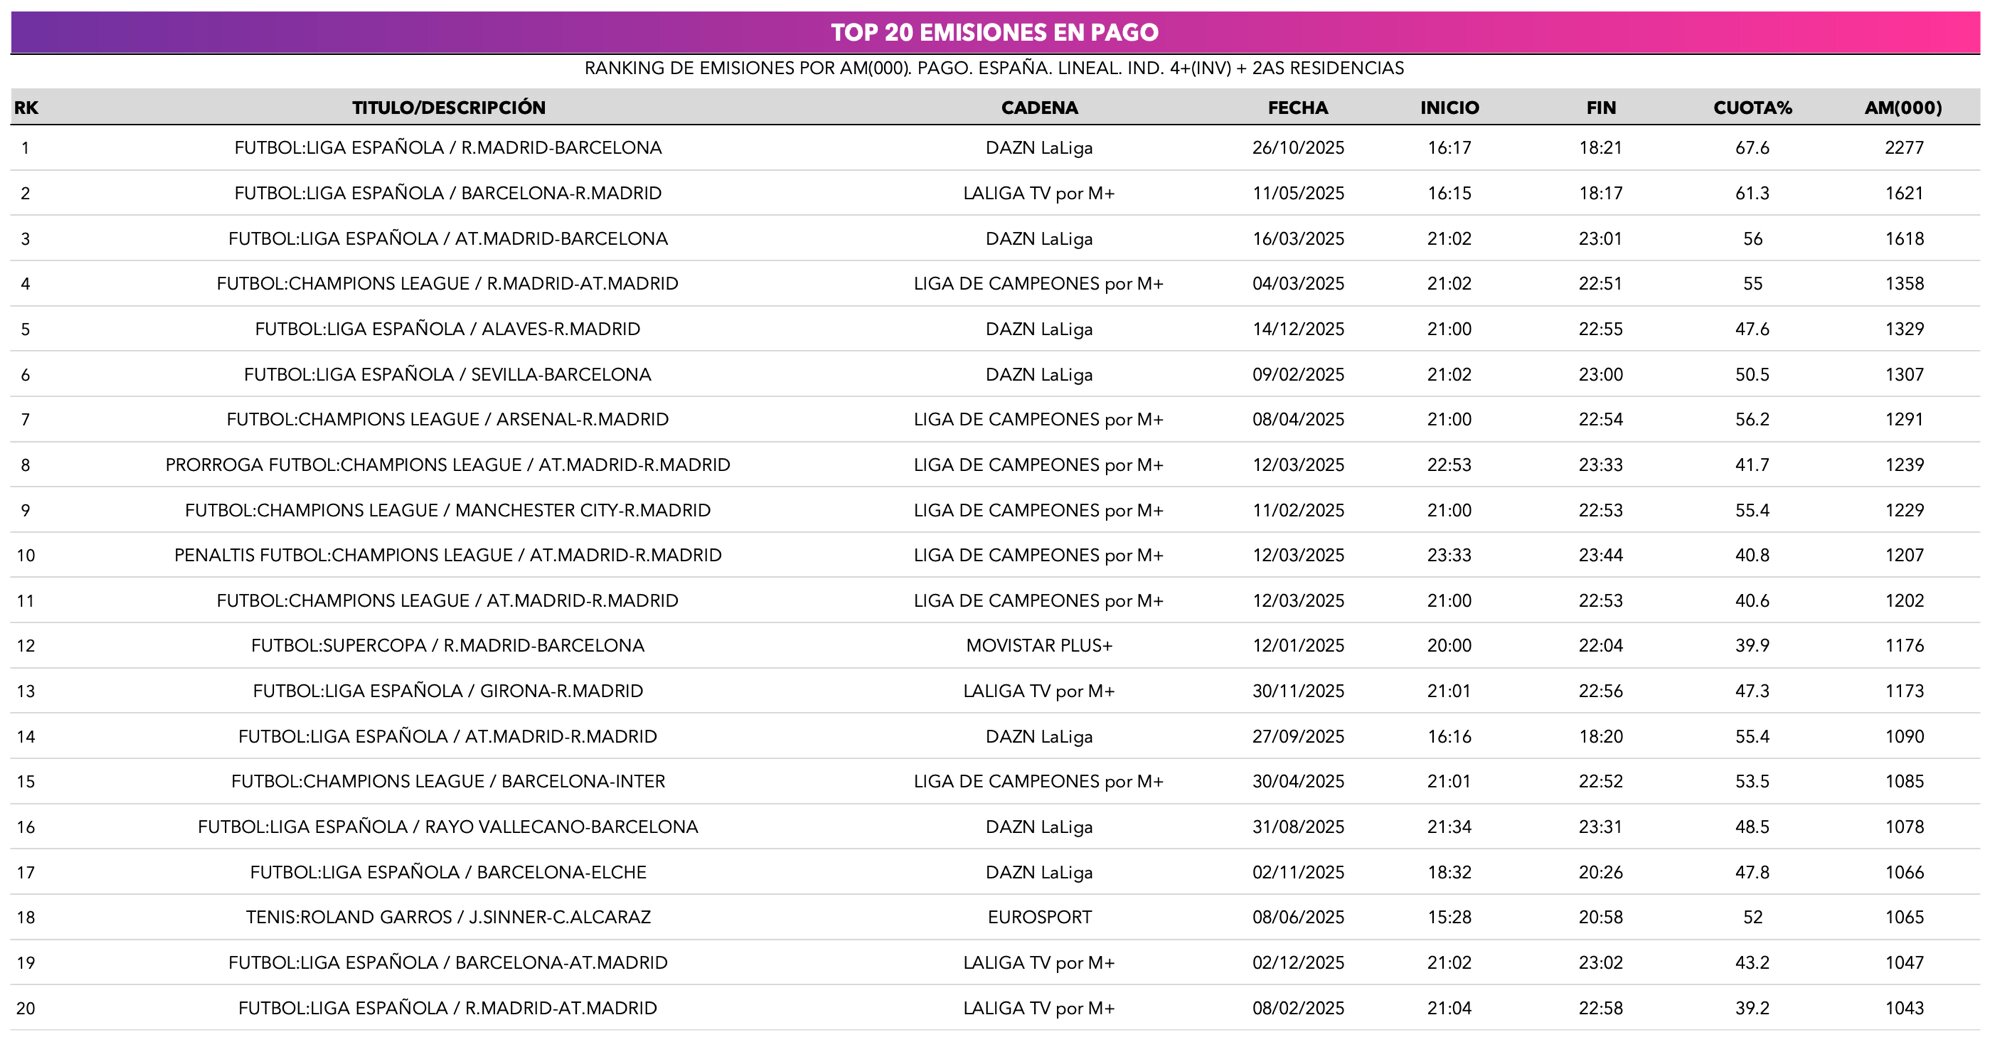The height and width of the screenshot is (1050, 2000).
Task: Select the R.MADRID-BARCELONA row ranked first
Action: (447, 147)
